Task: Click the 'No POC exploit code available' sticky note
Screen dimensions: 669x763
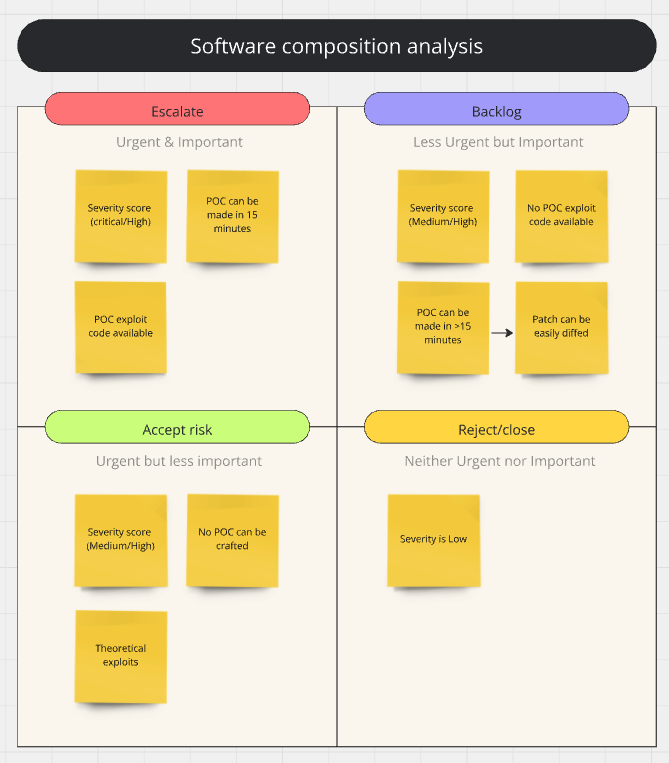Action: click(561, 216)
